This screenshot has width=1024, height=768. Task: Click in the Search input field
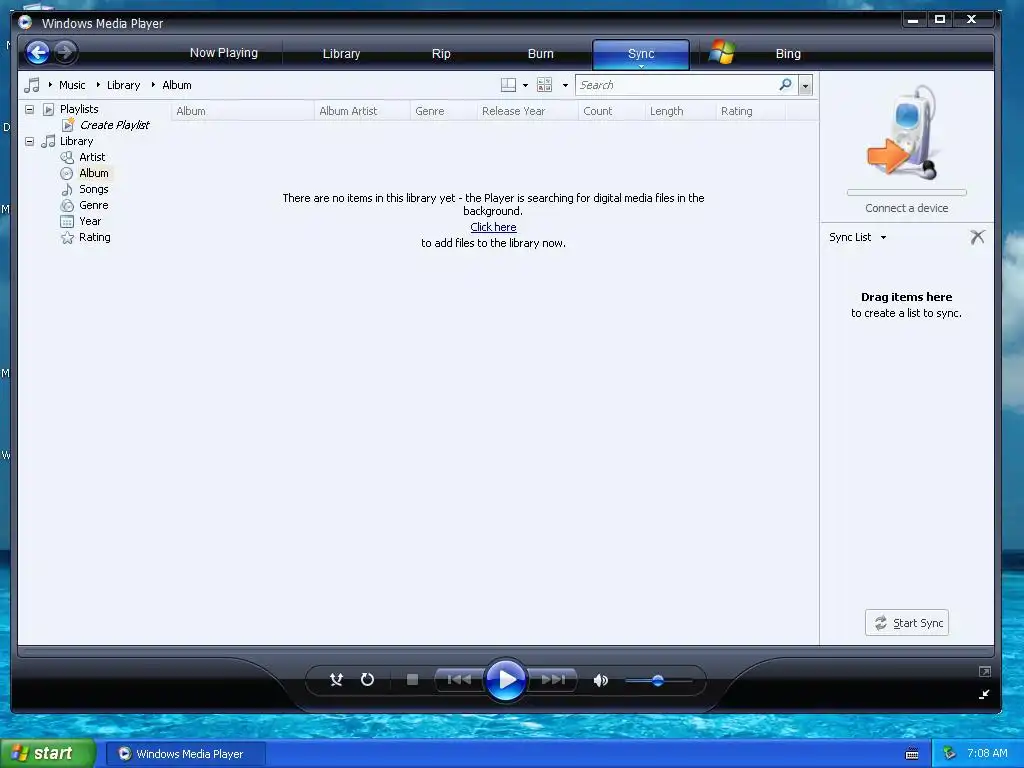tap(676, 85)
